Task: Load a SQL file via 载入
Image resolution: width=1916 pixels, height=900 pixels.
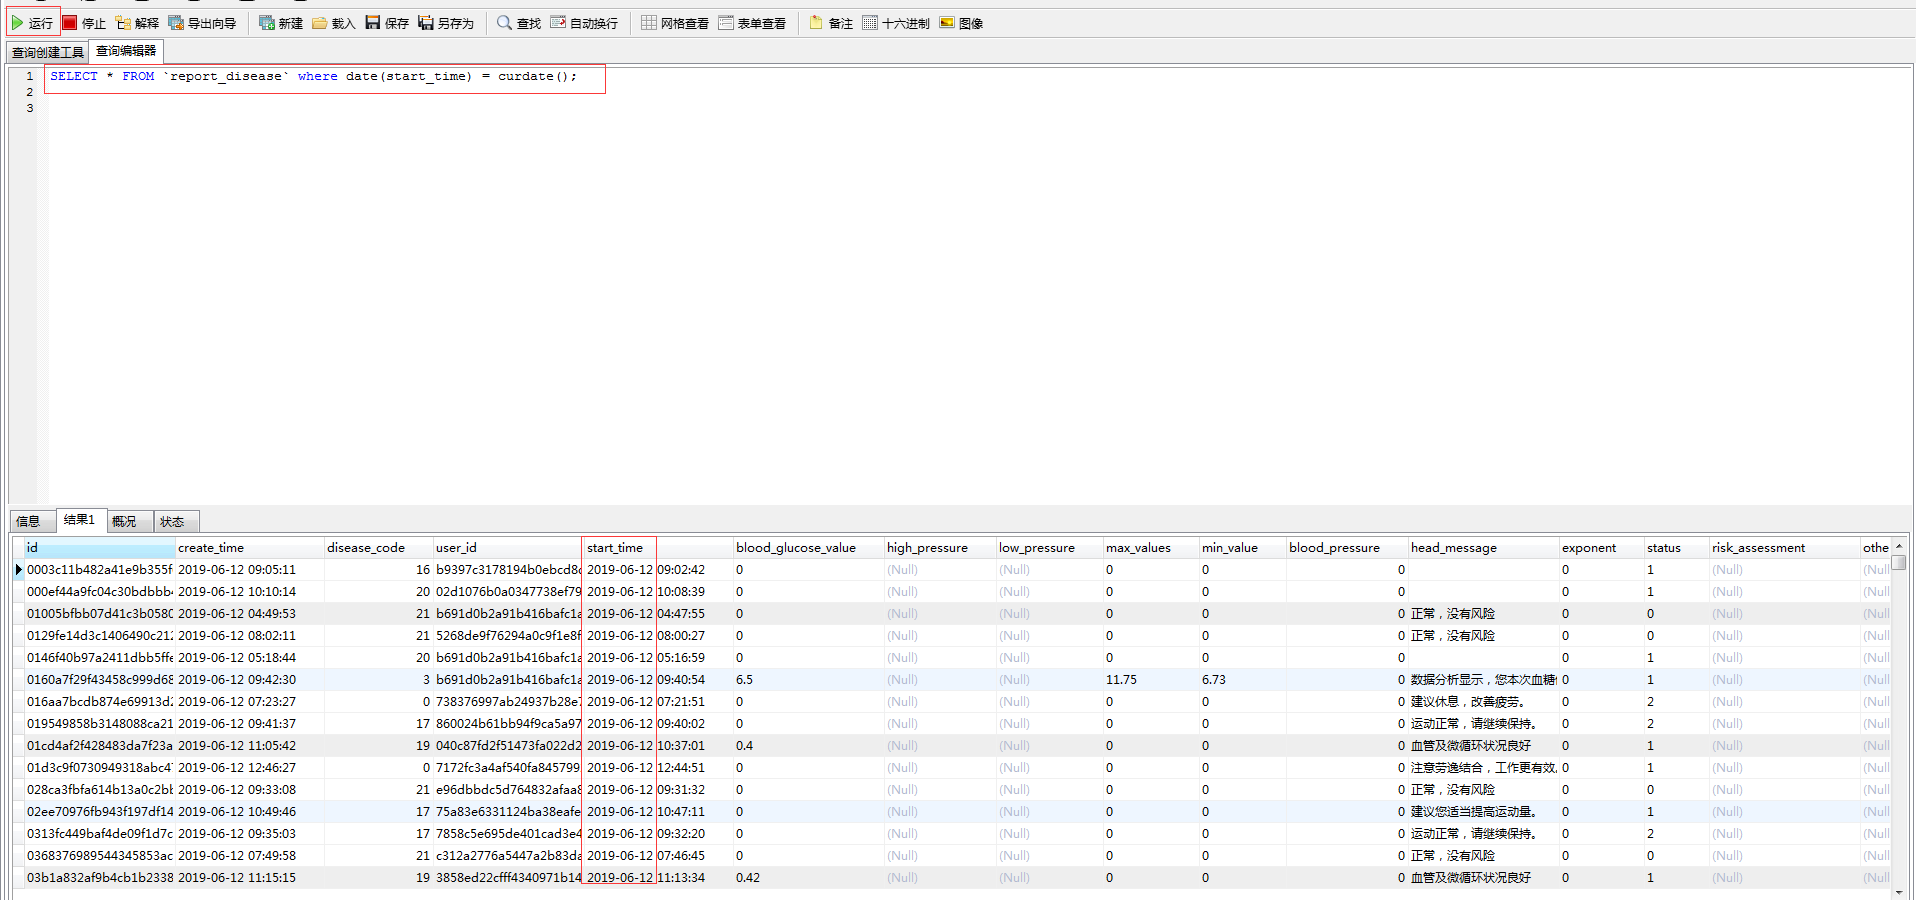Action: [x=331, y=22]
